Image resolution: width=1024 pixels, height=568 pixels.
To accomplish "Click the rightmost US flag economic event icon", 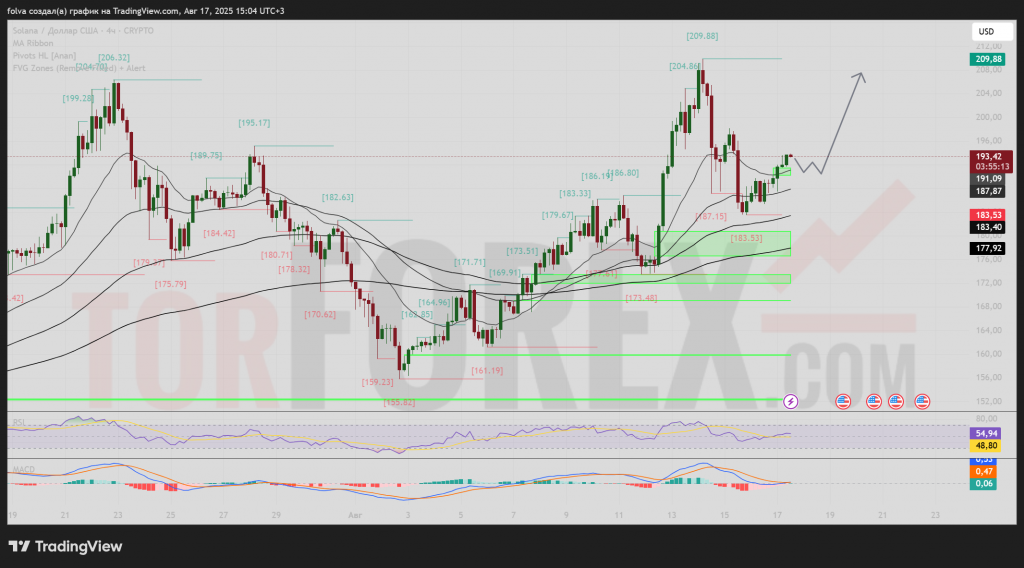I will [x=922, y=402].
